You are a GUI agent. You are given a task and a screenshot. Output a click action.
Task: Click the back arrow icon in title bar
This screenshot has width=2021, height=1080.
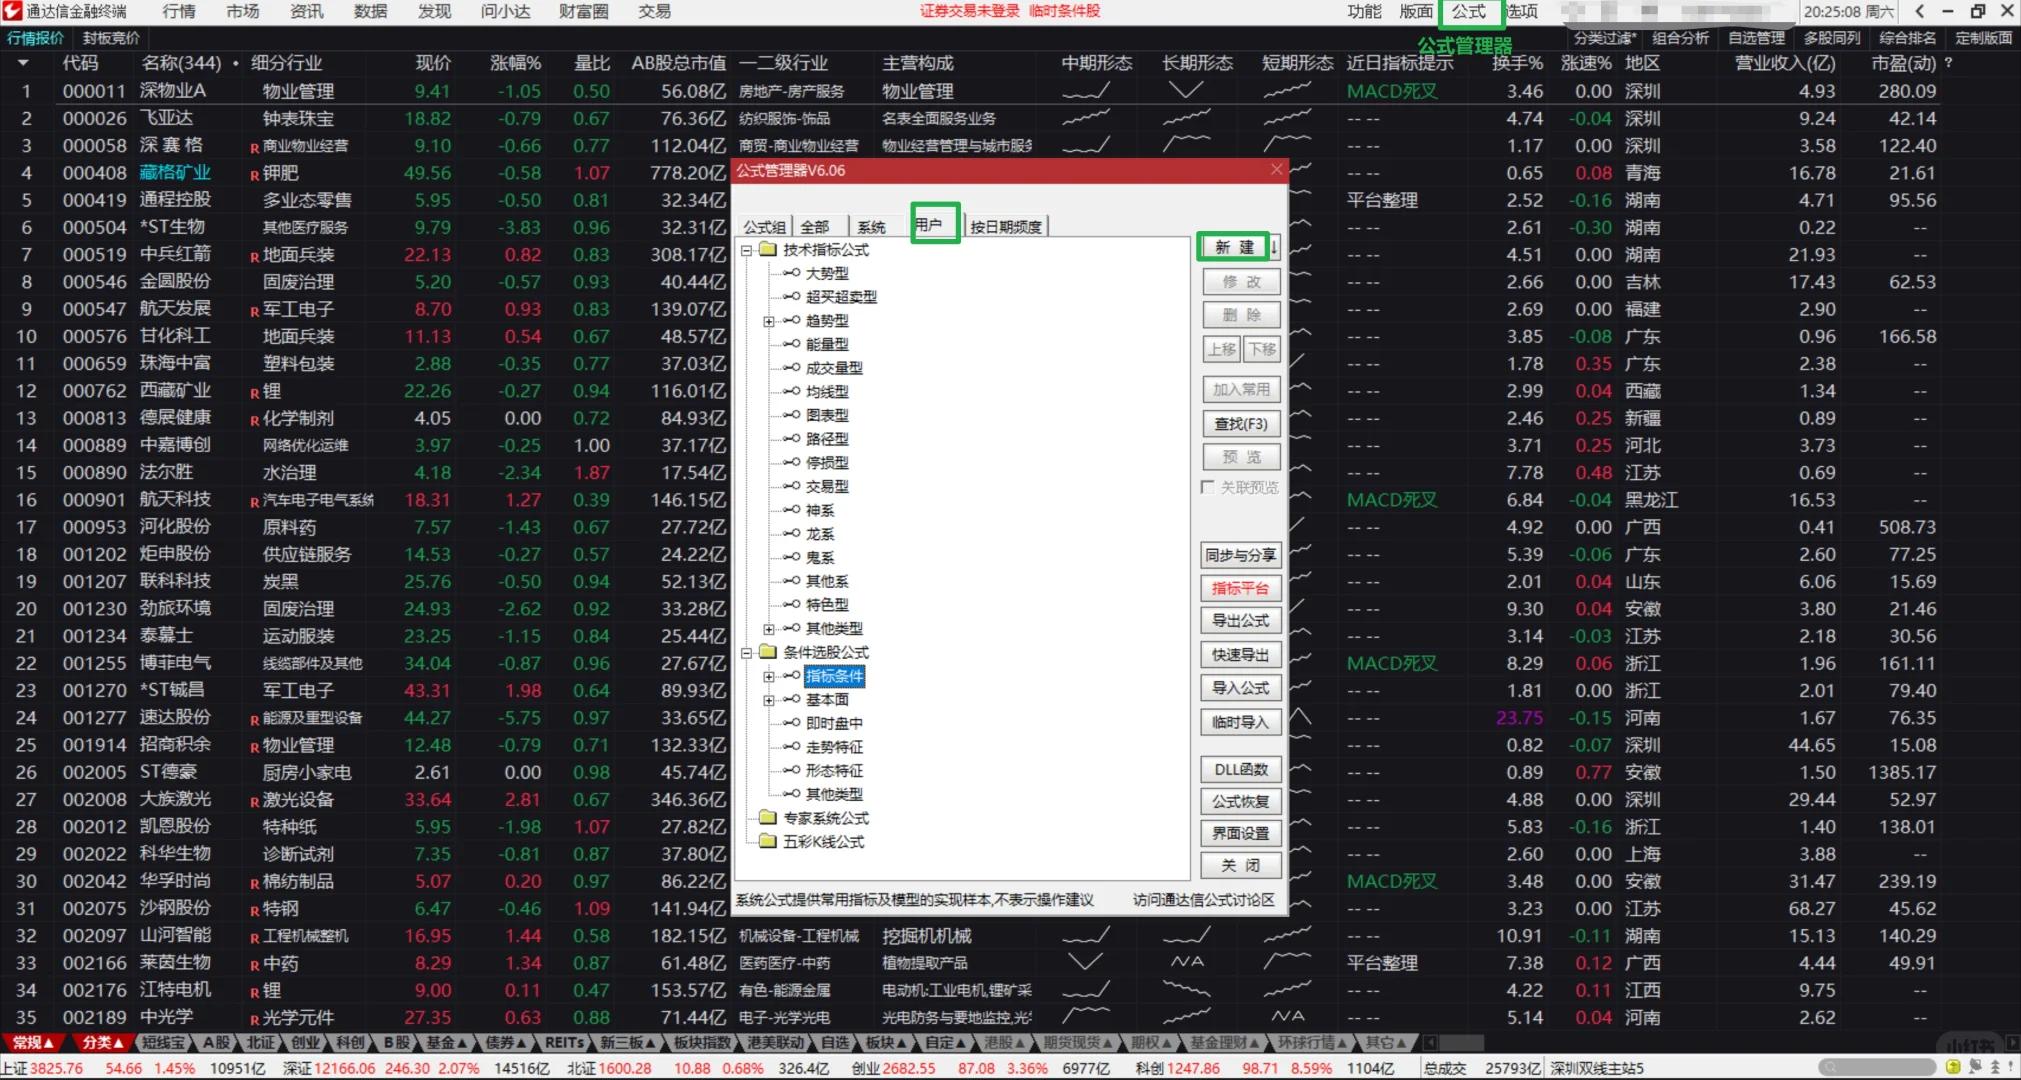coord(1919,11)
